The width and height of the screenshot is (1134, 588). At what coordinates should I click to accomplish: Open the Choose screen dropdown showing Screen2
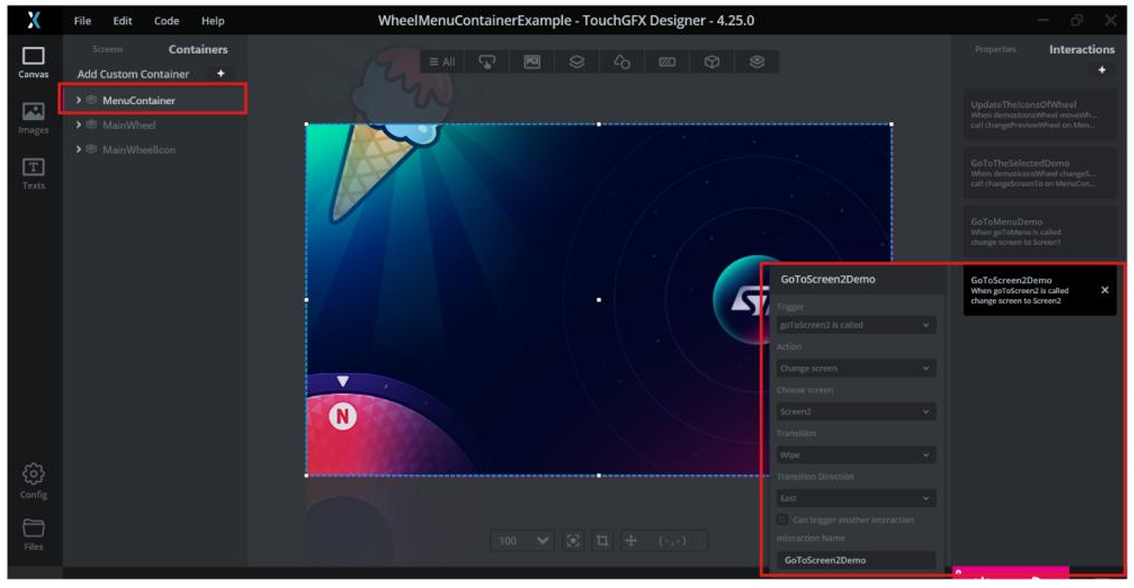856,412
